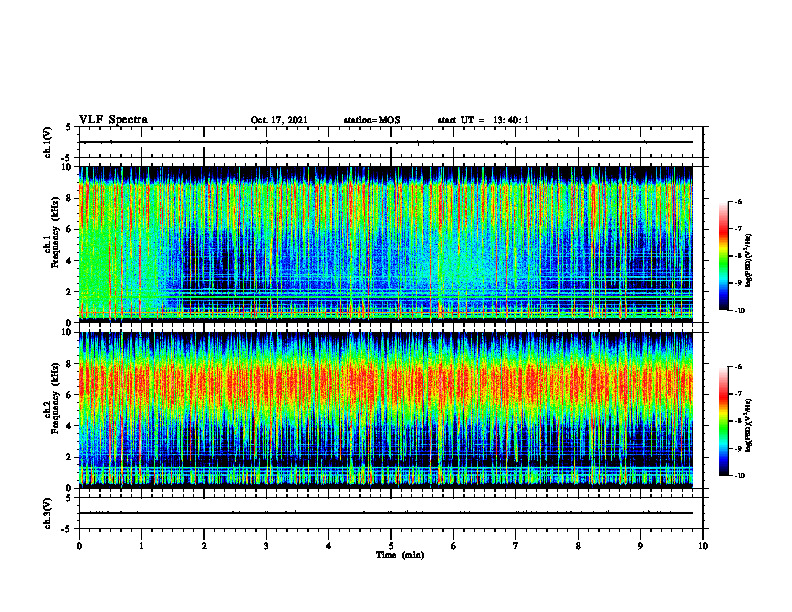Click time axis tick label "9"
The width and height of the screenshot is (792, 612).
640,546
